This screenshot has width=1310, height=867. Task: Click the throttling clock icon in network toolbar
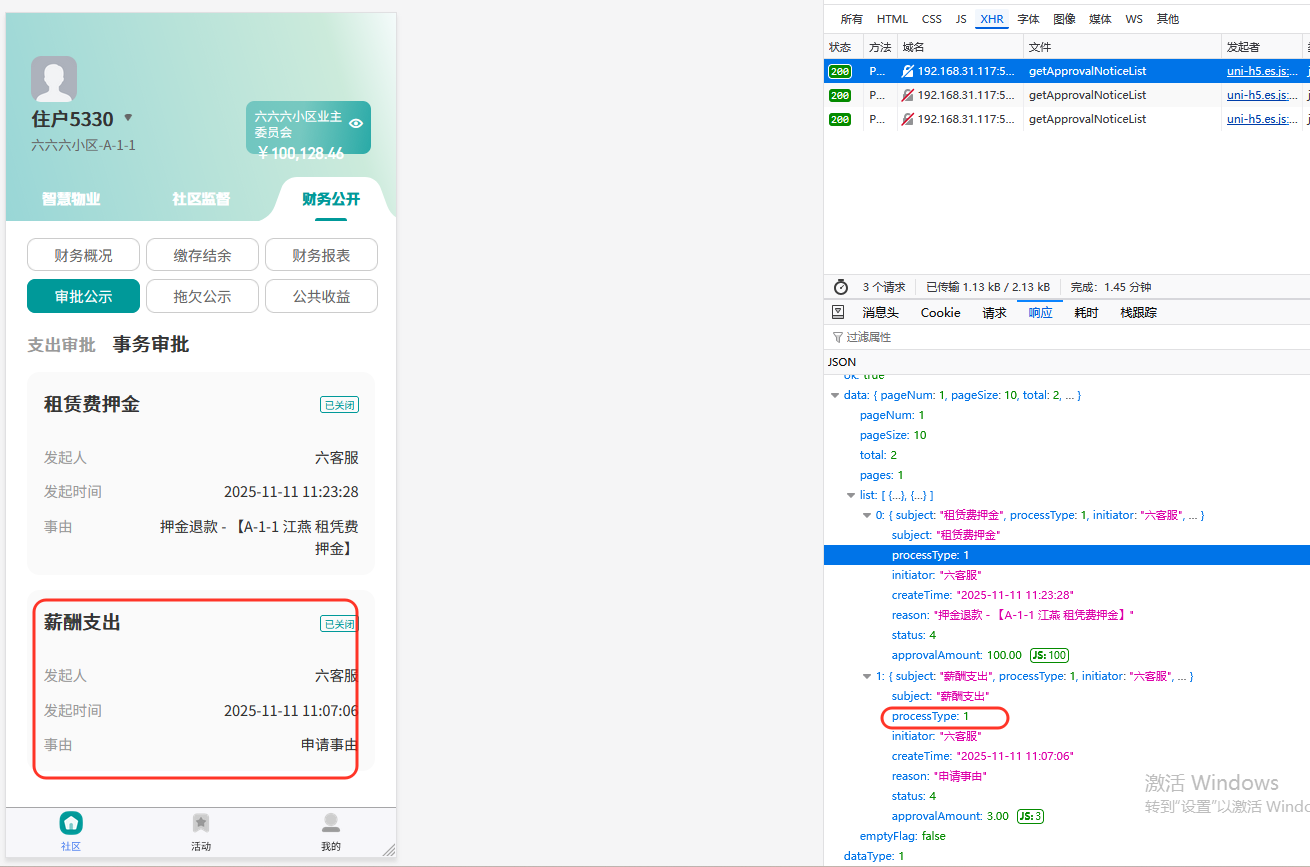(841, 287)
